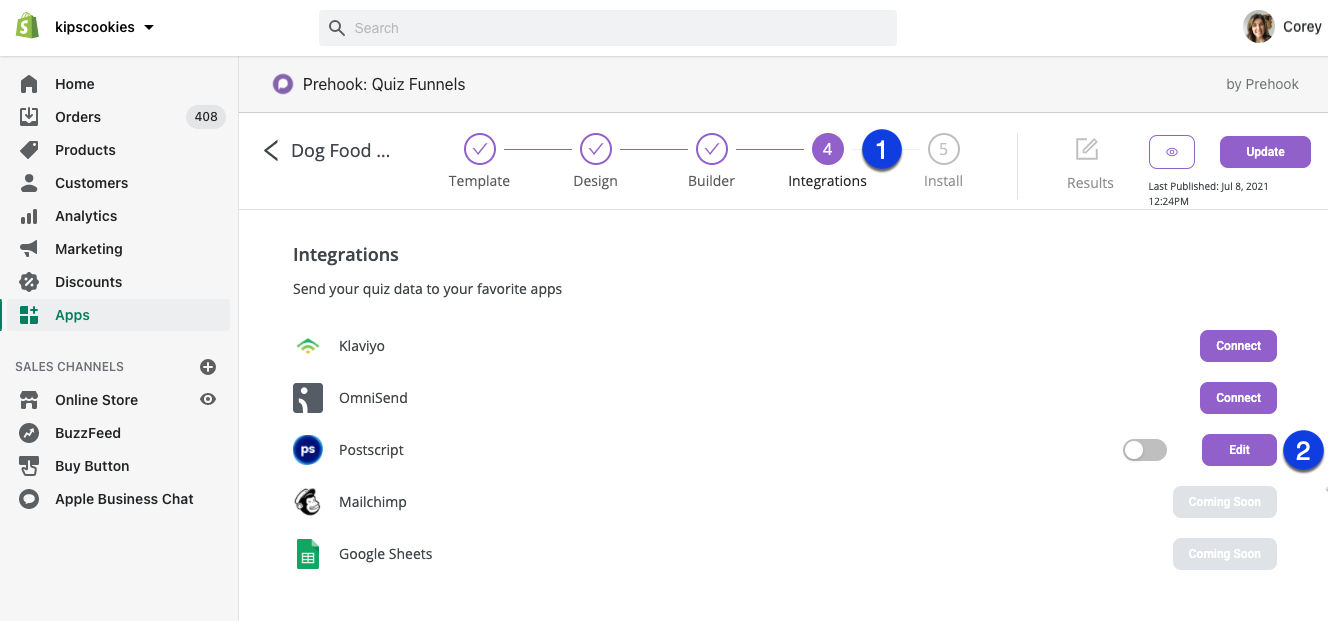Open Analytics in the sidebar
Viewport: 1328px width, 621px height.
pos(86,216)
